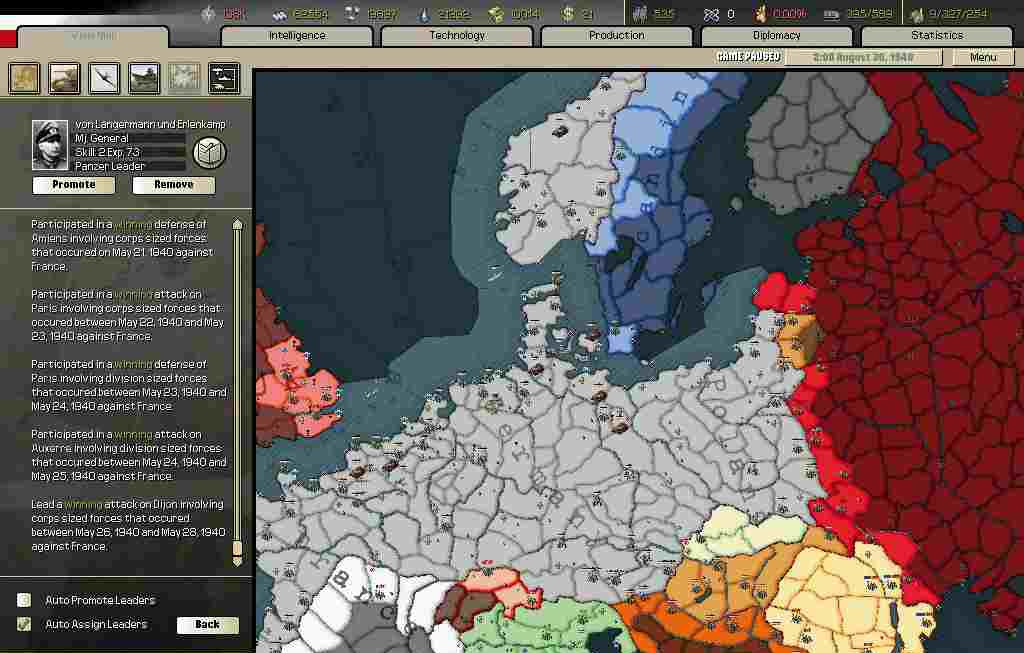Open the Intelligence tab

[x=297, y=35]
